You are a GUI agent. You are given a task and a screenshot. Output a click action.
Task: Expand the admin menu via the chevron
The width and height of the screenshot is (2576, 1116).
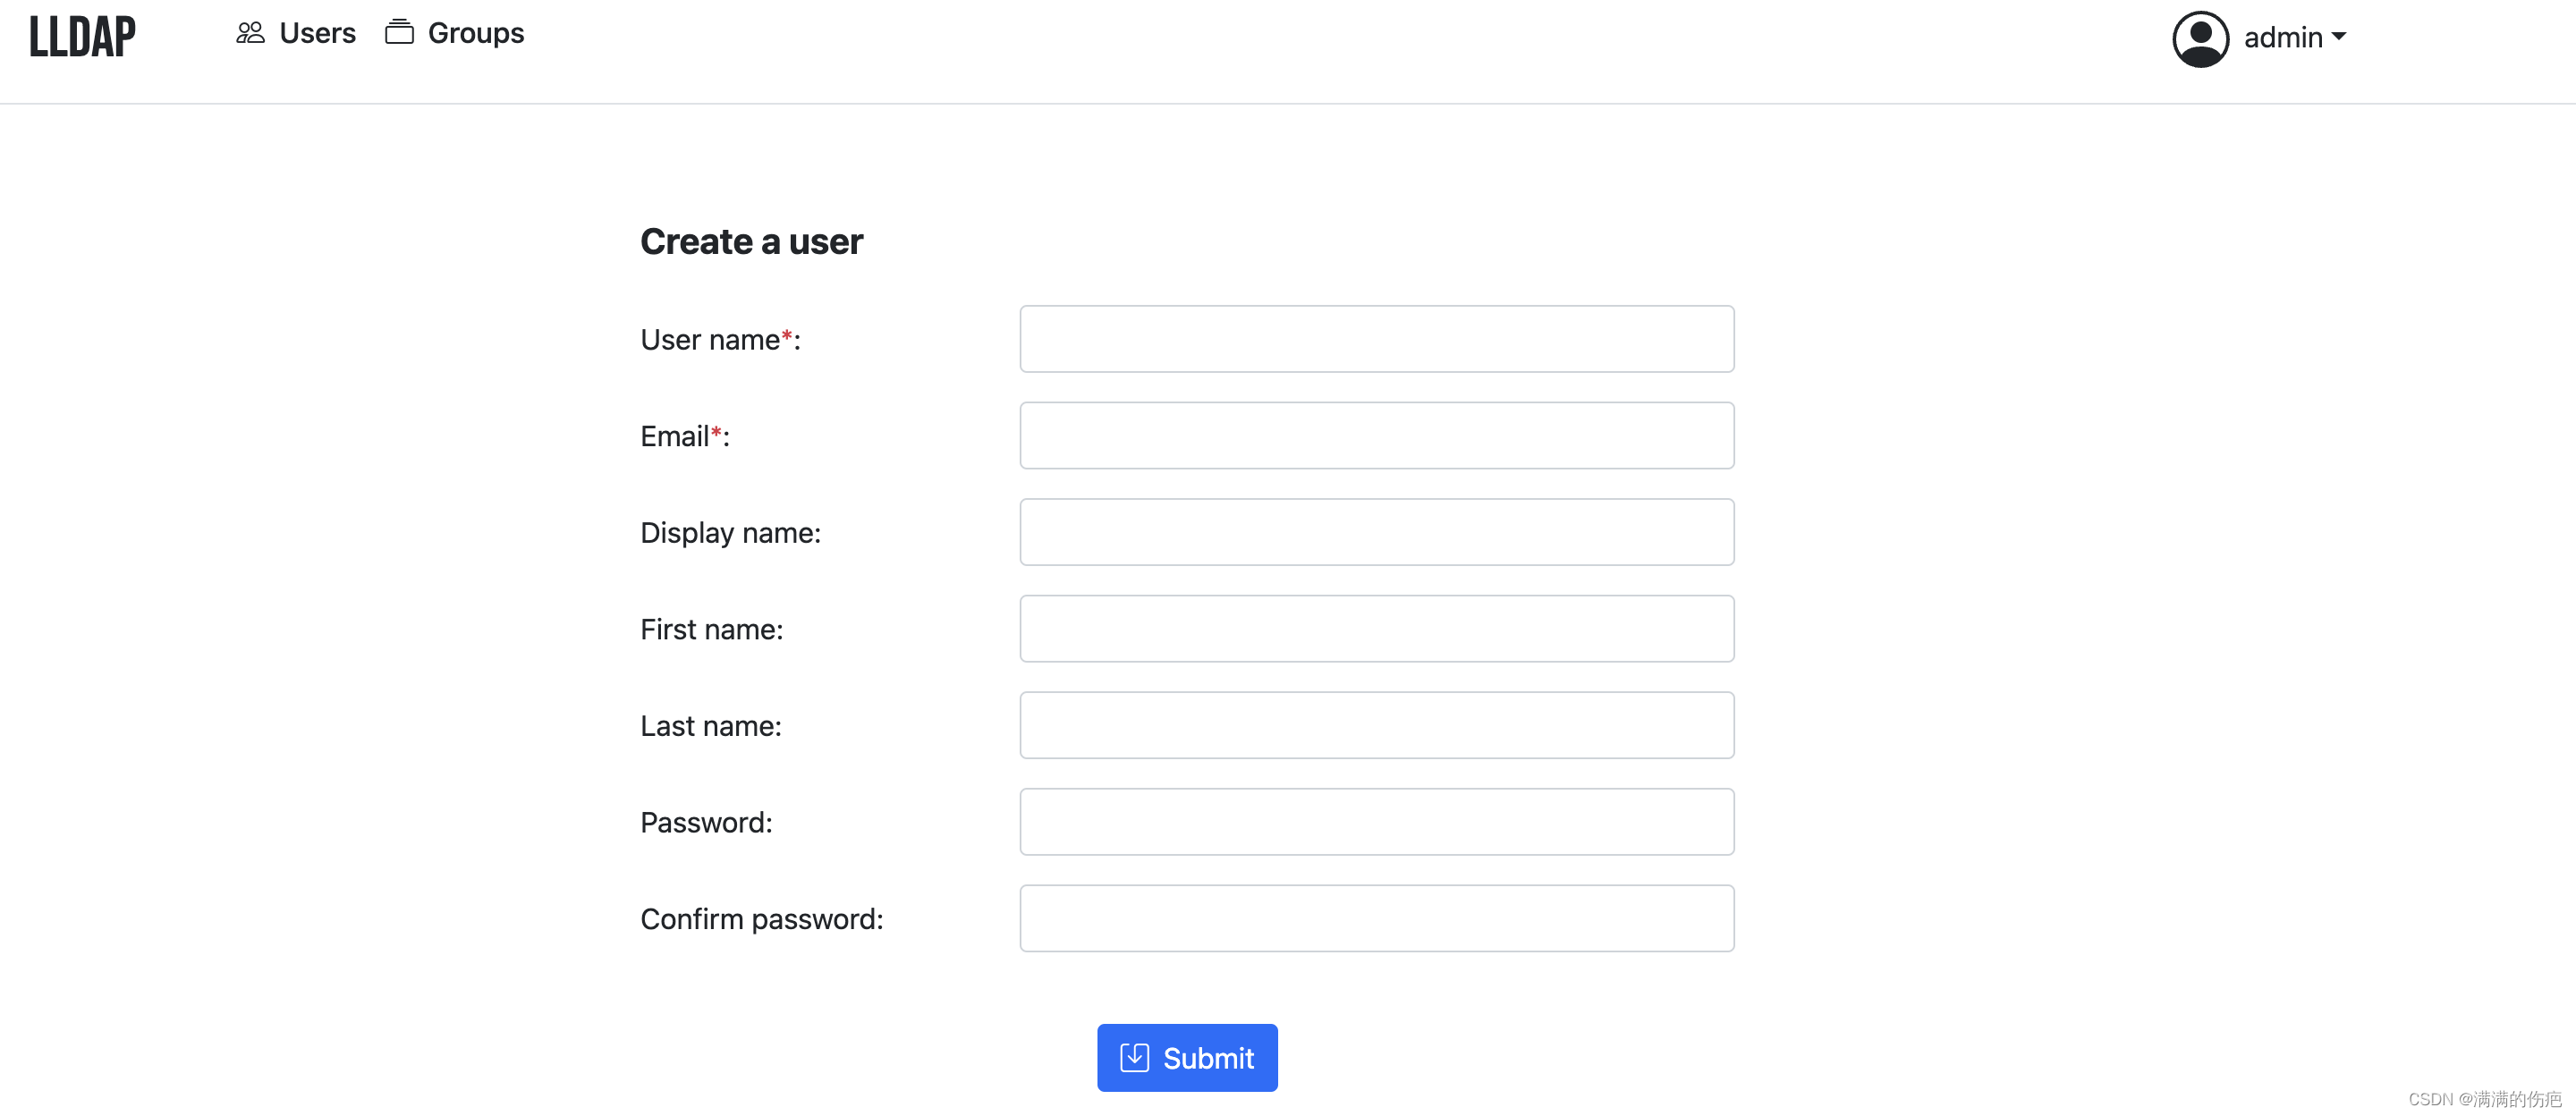[x=2342, y=38]
